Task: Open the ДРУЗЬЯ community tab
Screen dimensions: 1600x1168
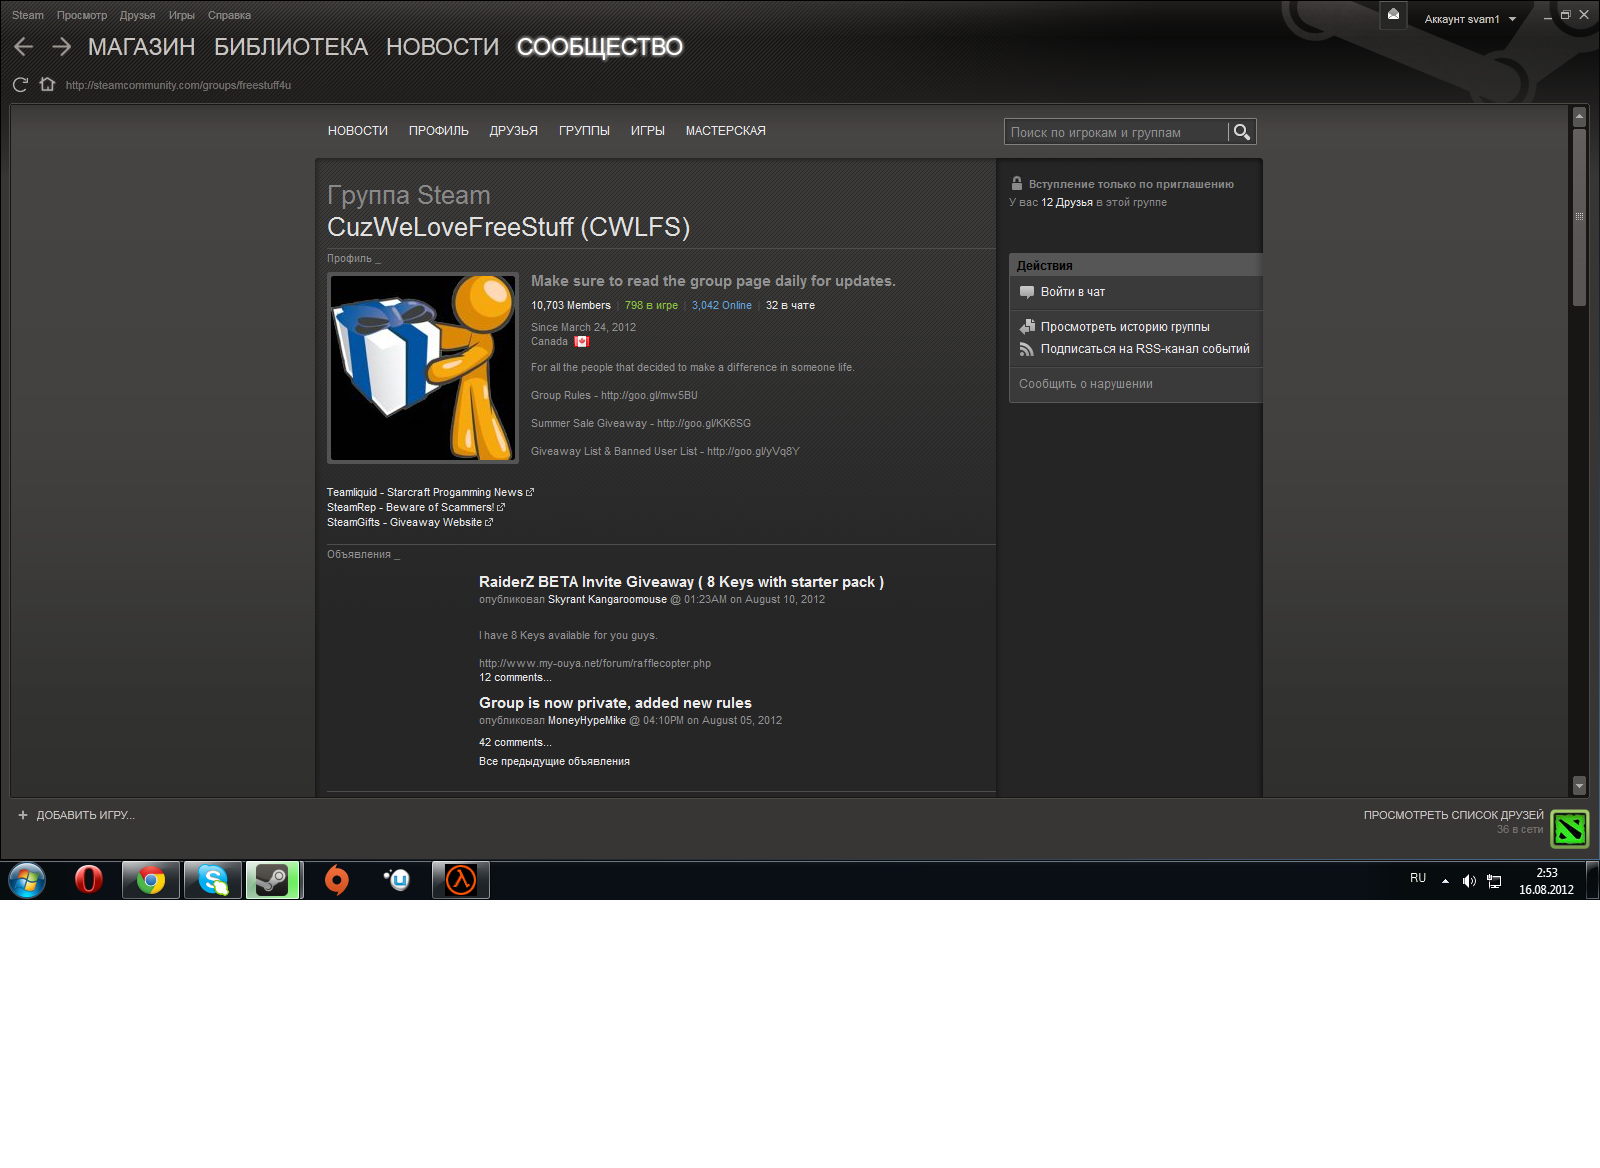Action: 514,131
